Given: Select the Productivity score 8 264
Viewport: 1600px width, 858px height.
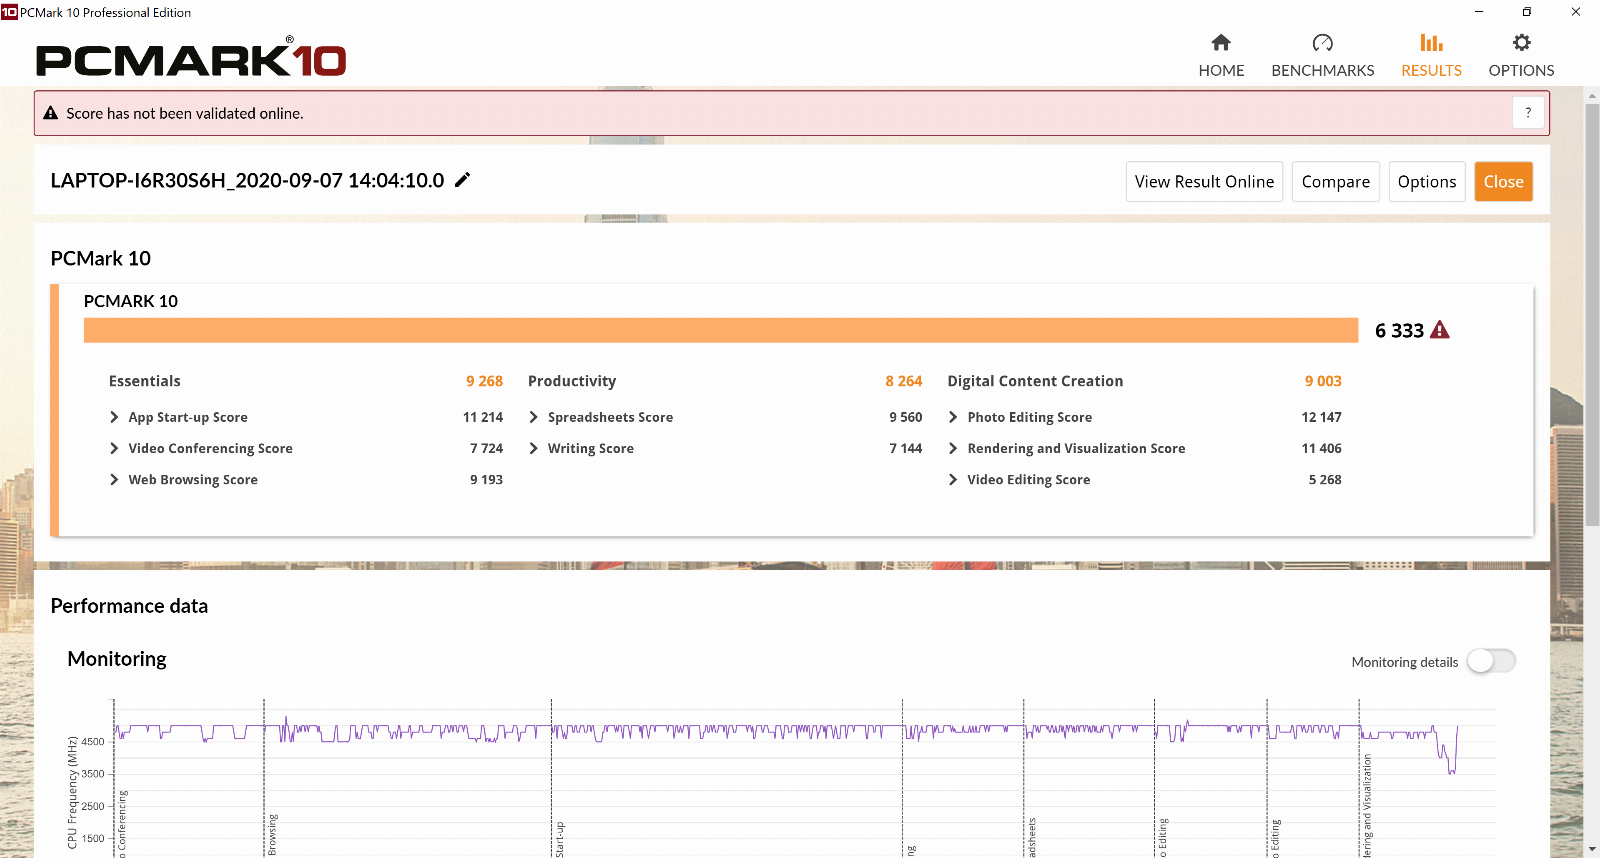Looking at the screenshot, I should coord(903,381).
